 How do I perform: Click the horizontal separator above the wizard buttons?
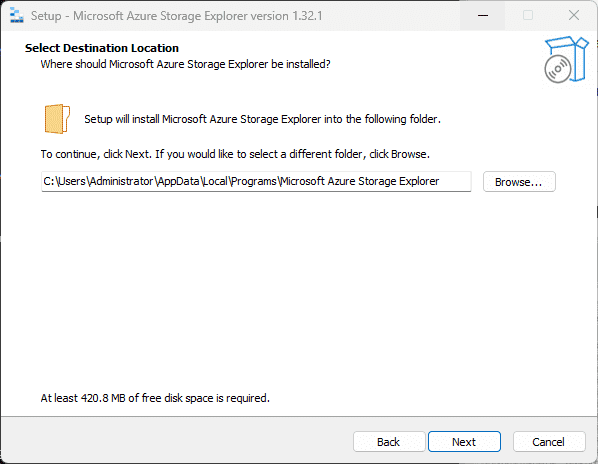299,416
